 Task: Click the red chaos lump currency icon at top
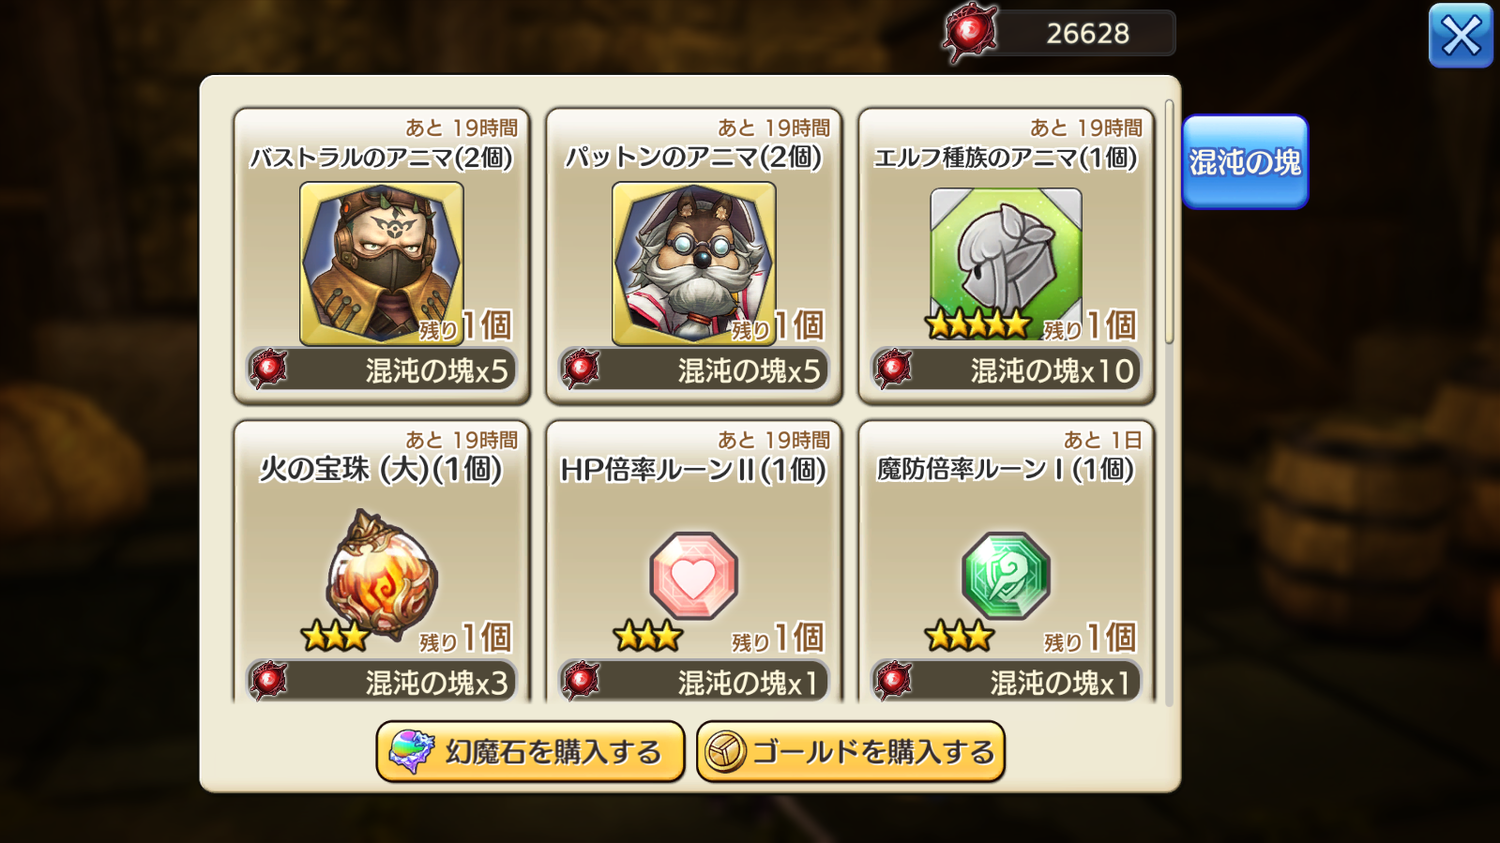click(x=970, y=33)
